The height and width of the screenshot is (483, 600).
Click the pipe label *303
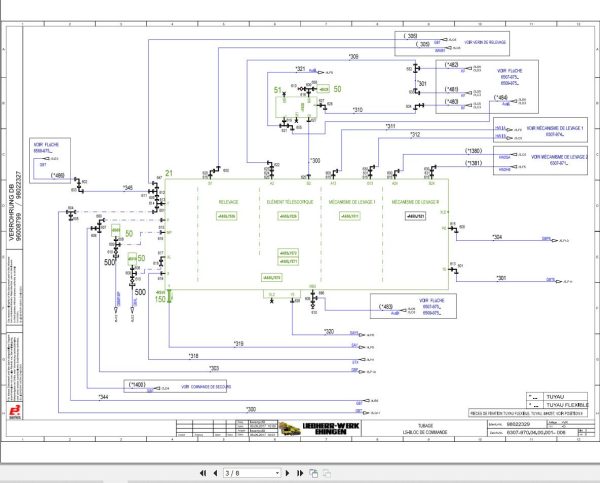[214, 368]
